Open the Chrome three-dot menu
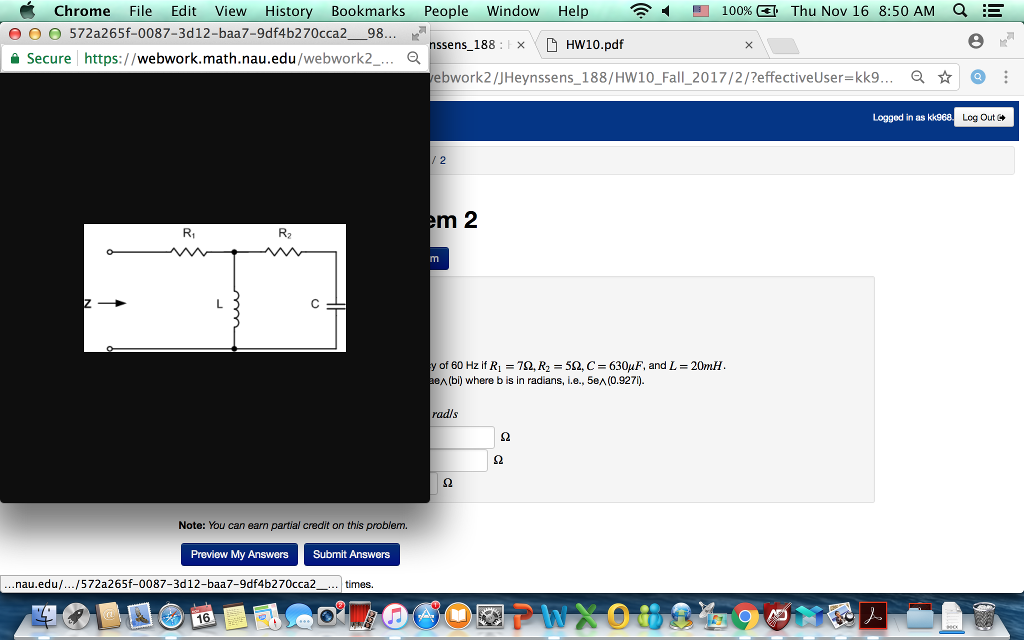Image resolution: width=1024 pixels, height=640 pixels. tap(1005, 77)
